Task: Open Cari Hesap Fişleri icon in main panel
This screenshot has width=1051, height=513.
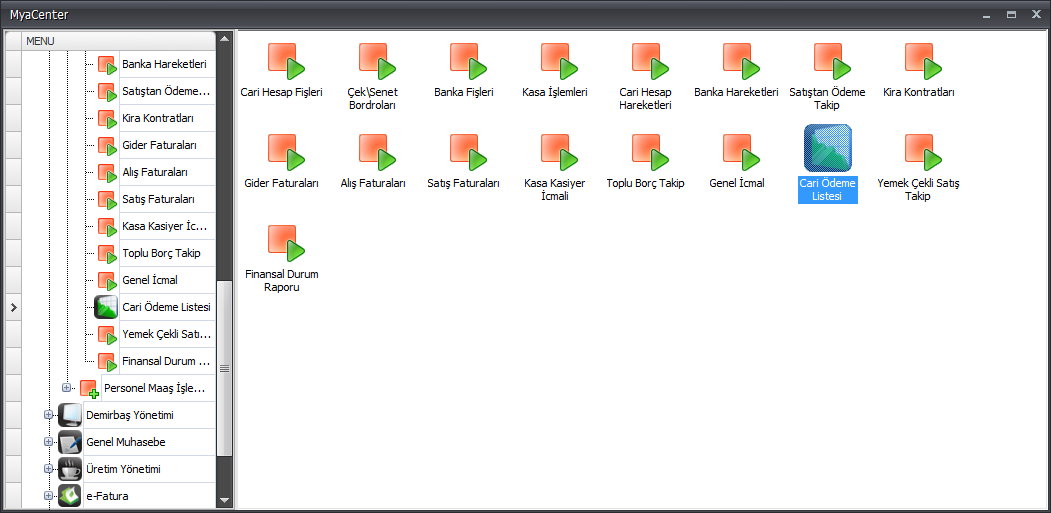Action: pos(286,62)
